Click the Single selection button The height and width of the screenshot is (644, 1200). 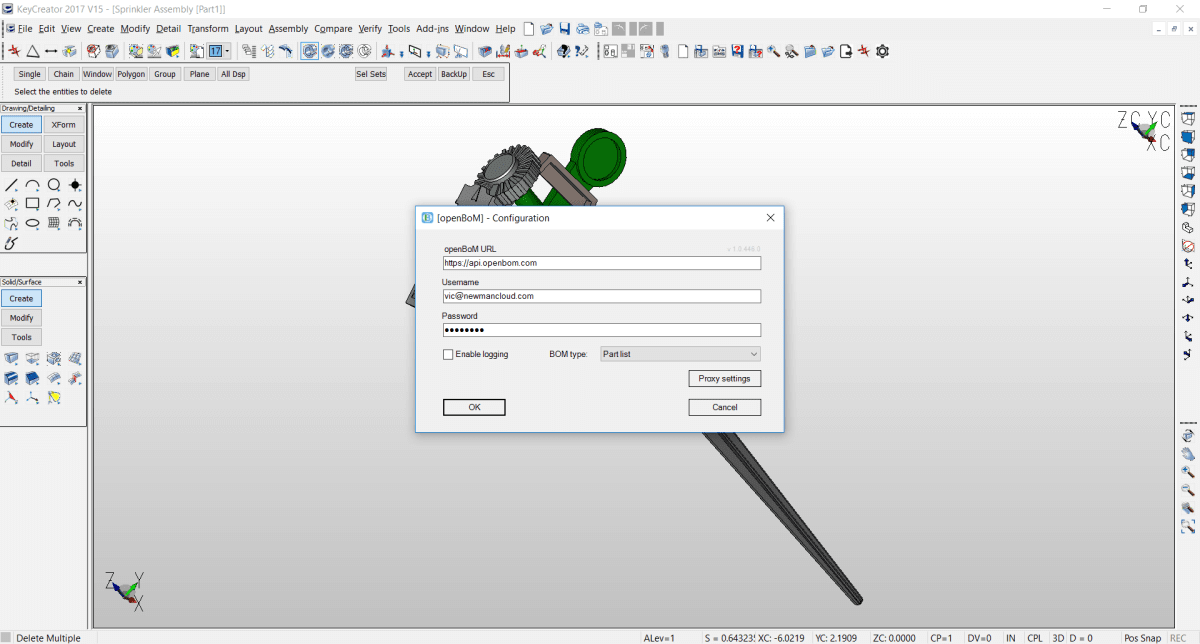pos(30,74)
